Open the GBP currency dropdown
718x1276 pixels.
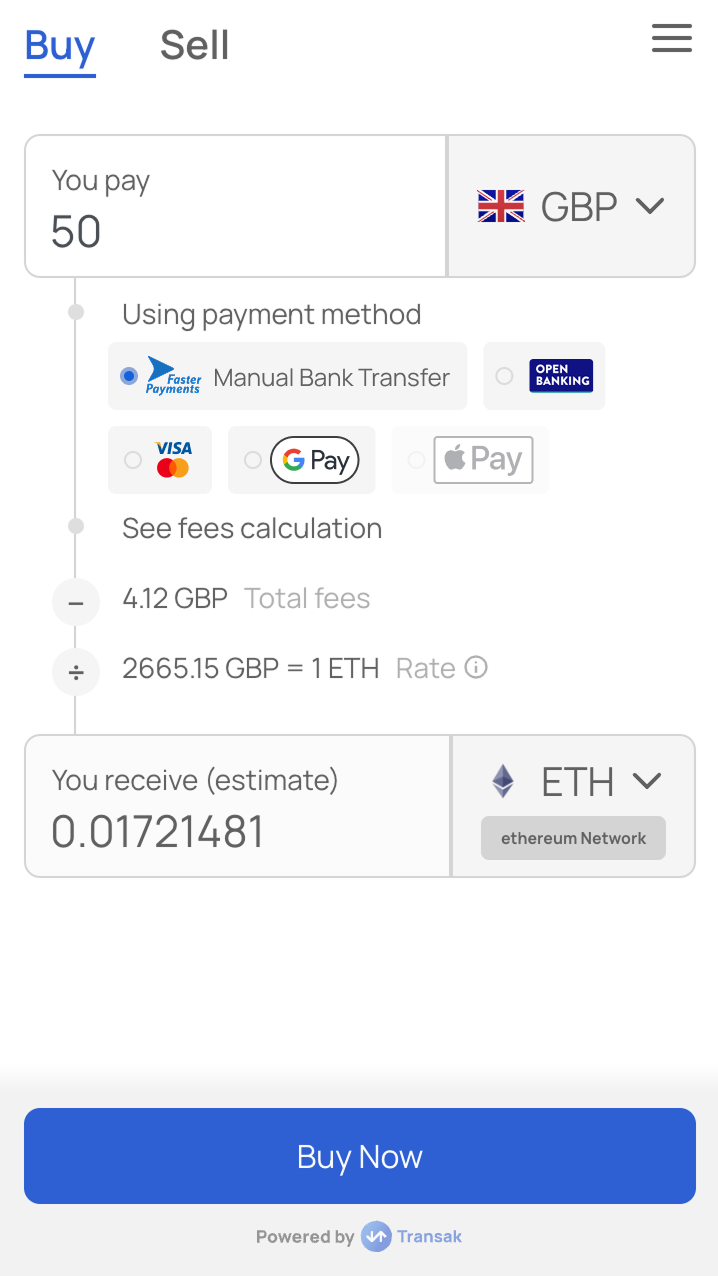571,206
